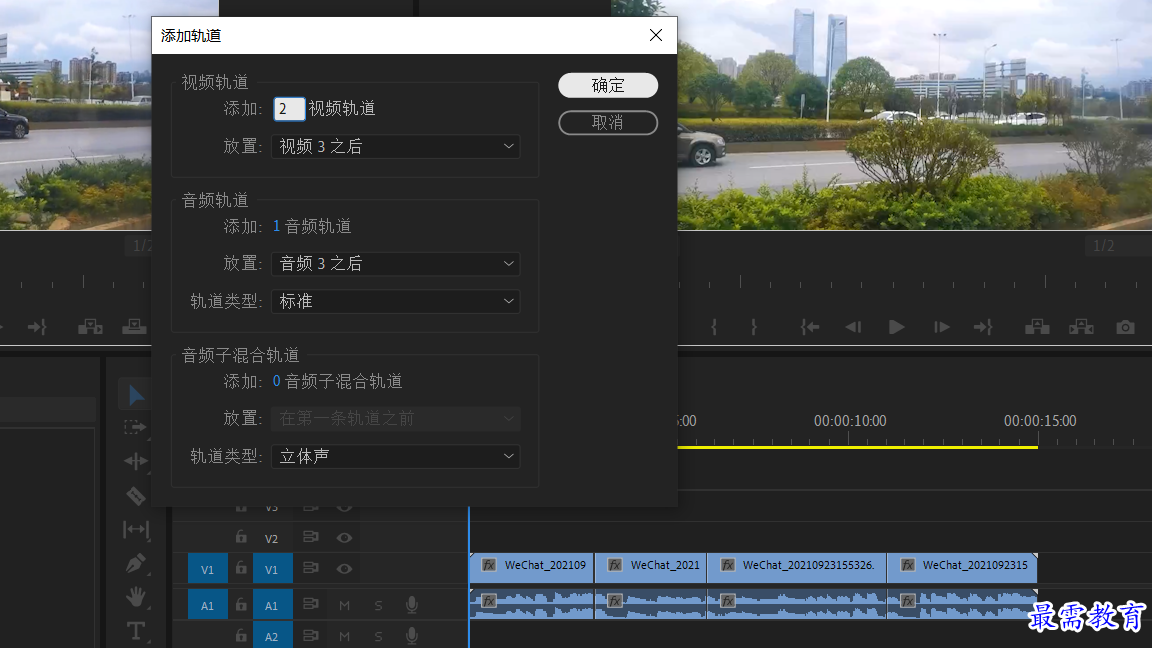The height and width of the screenshot is (648, 1152).
Task: Select the Track Select Forward tool
Action: 135,427
